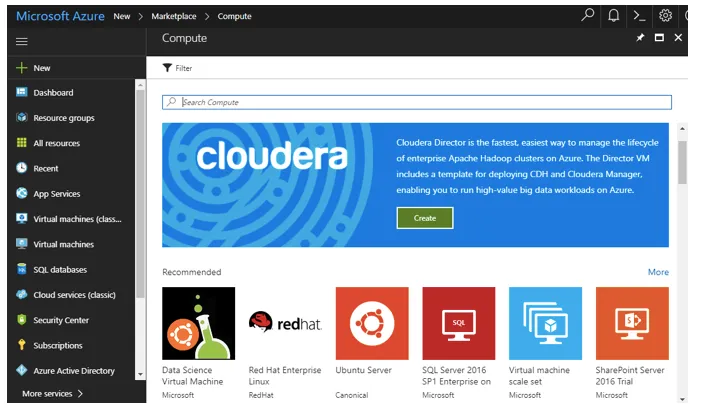The image size is (704, 413).
Task: Click the Filter funnel icon
Action: 167,68
